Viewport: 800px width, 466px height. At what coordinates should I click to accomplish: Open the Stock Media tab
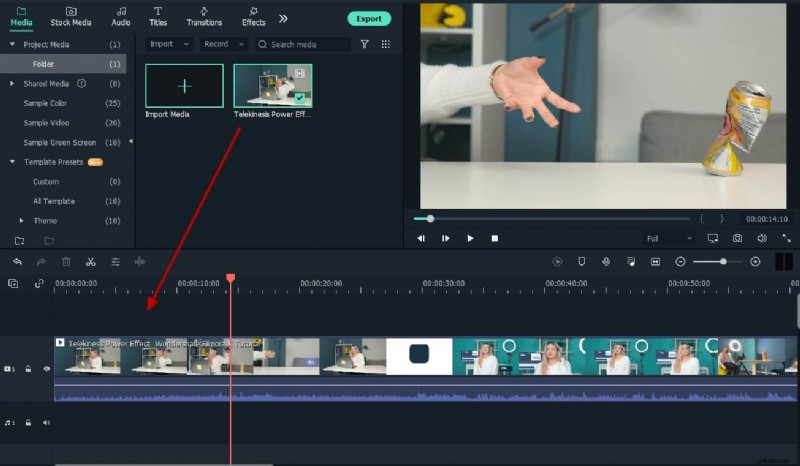[71, 16]
